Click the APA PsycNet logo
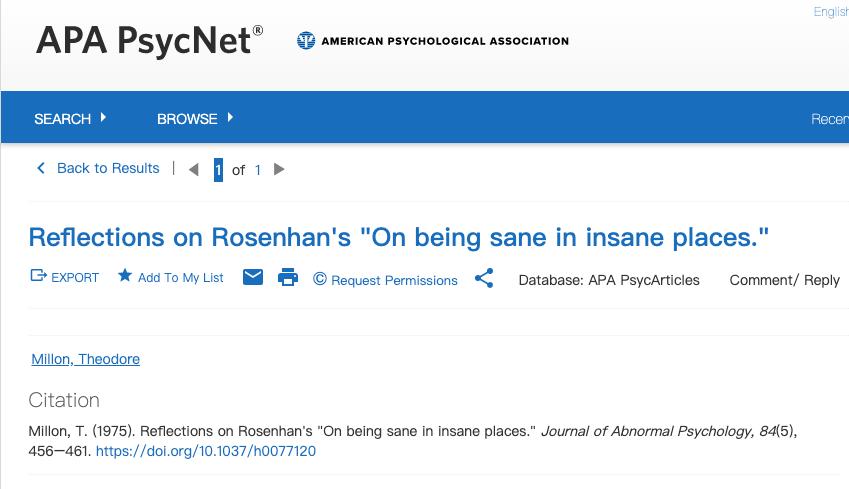Viewport: 849px width, 489px height. tap(150, 41)
